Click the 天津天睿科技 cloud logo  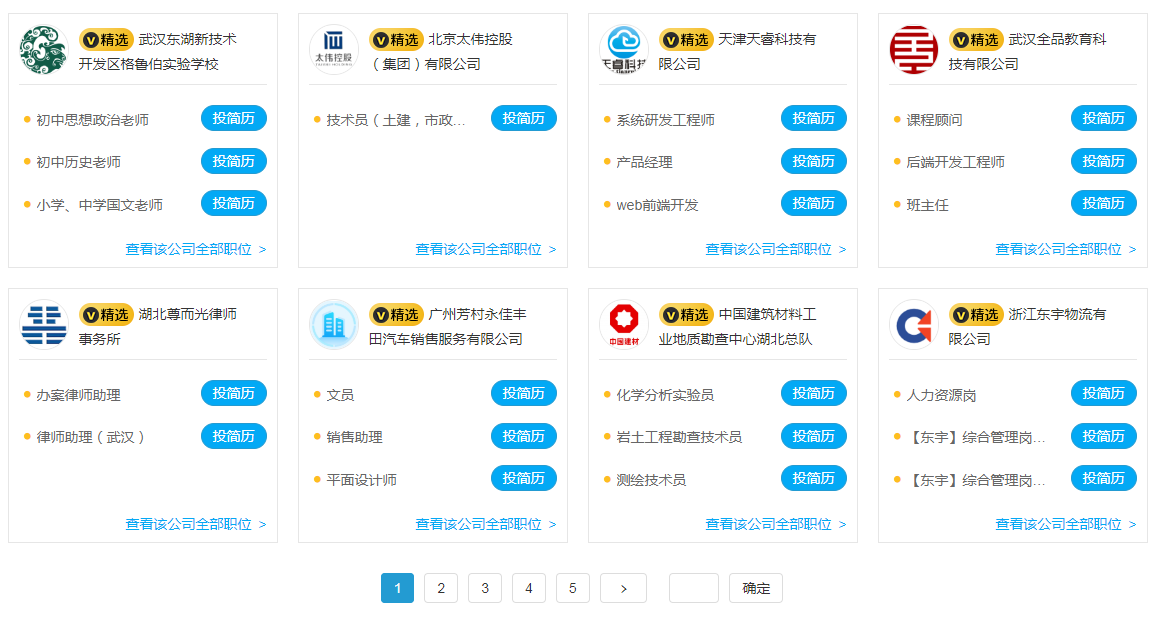(x=623, y=50)
